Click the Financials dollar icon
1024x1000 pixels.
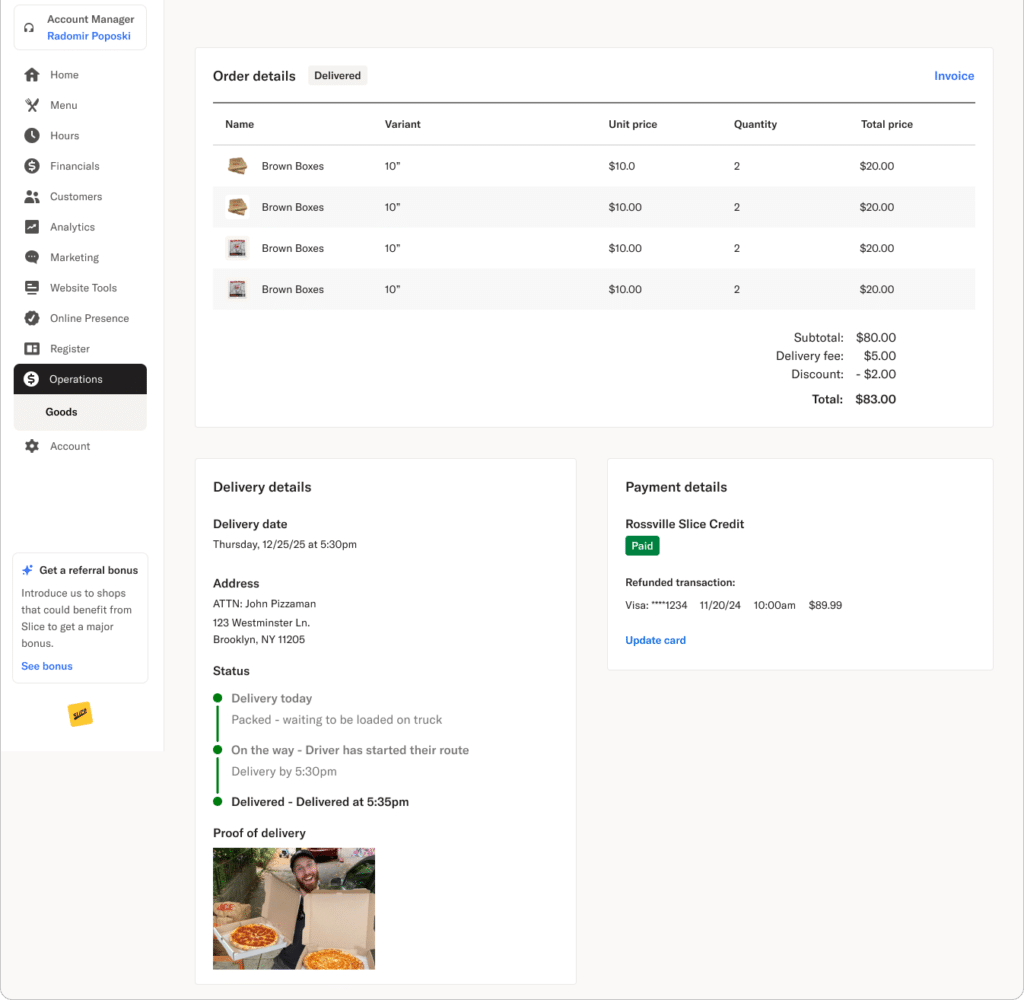point(31,166)
